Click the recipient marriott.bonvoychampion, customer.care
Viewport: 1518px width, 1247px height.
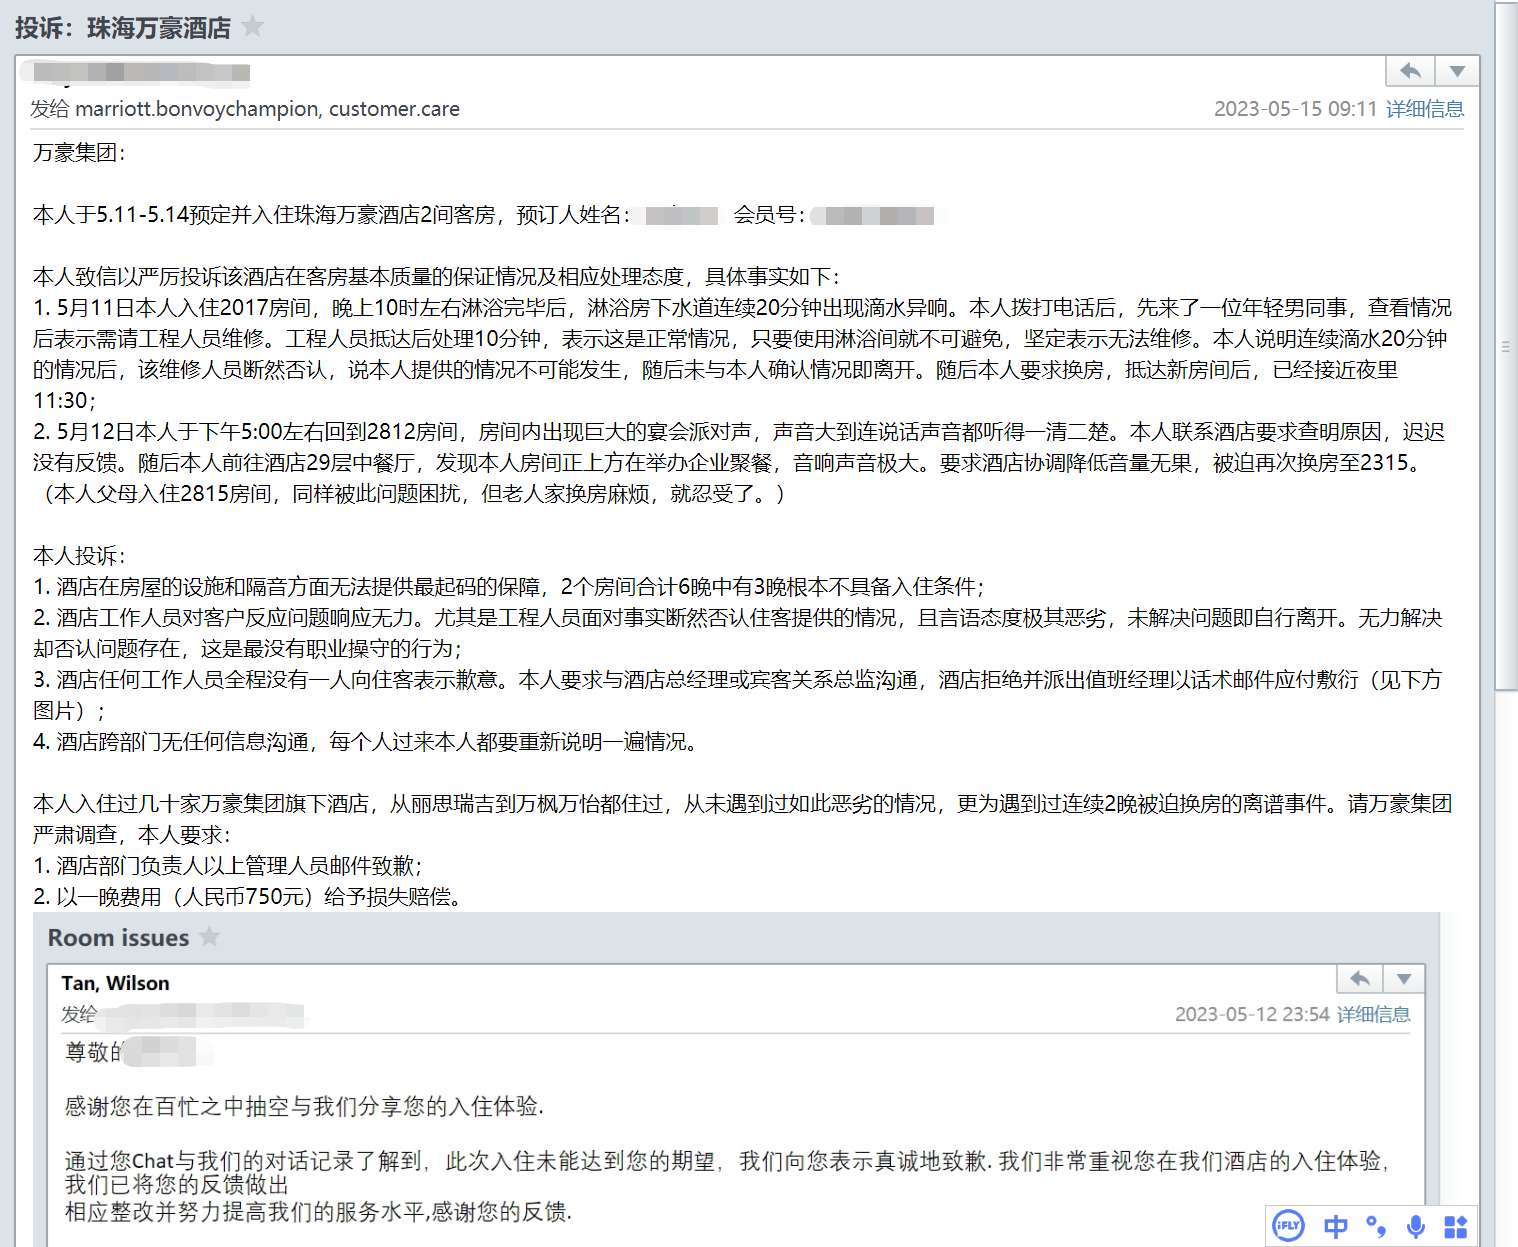[267, 109]
